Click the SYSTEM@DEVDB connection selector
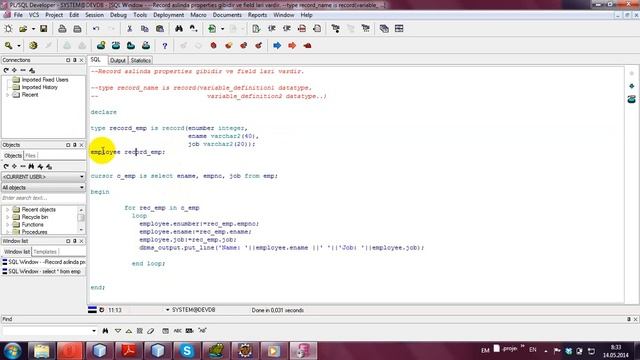 (x=190, y=310)
